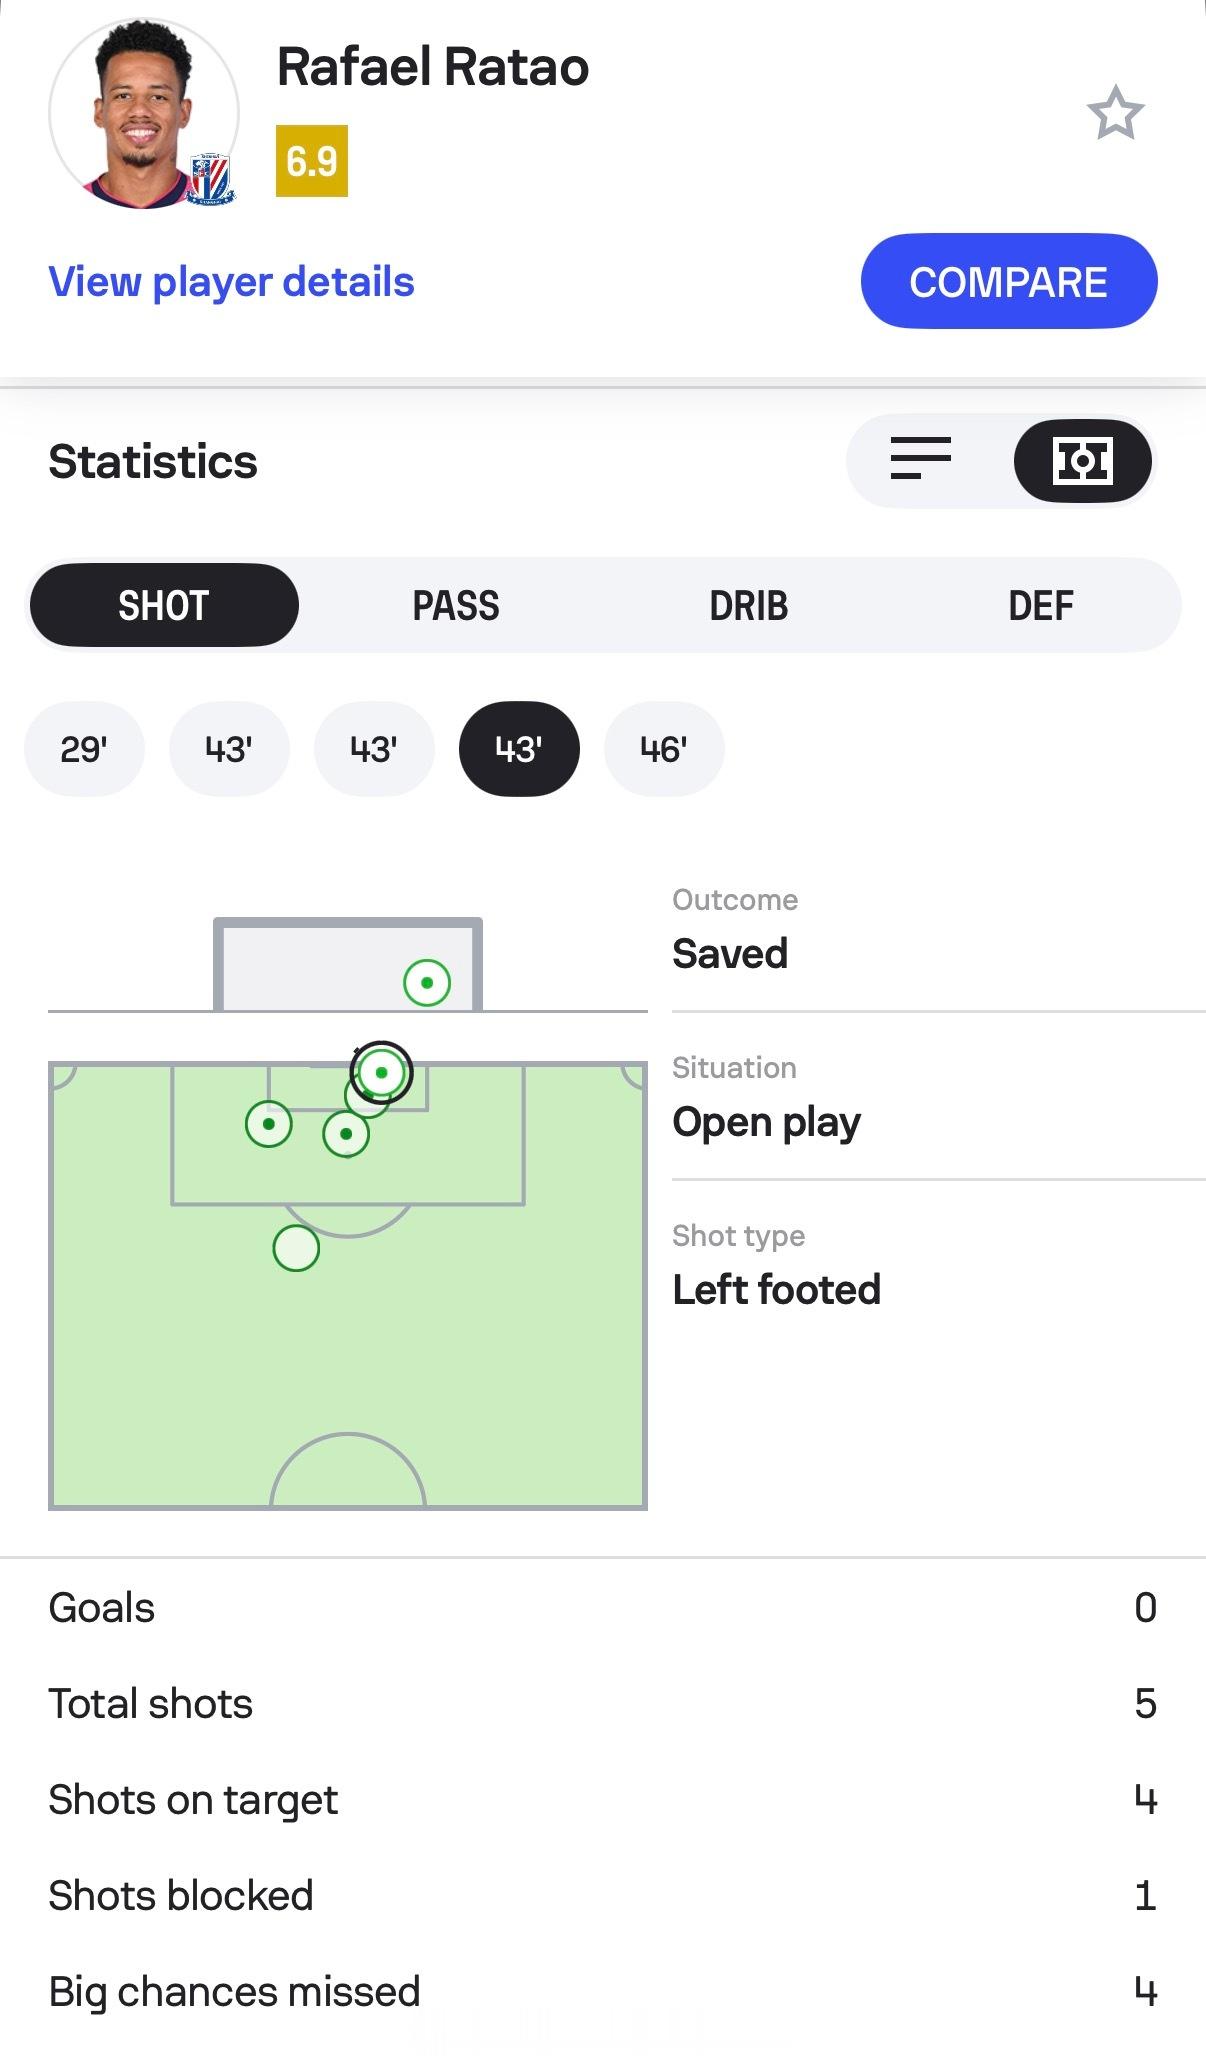Select the pitch map view icon
Image resolution: width=1206 pixels, height=2063 pixels.
pyautogui.click(x=1082, y=460)
